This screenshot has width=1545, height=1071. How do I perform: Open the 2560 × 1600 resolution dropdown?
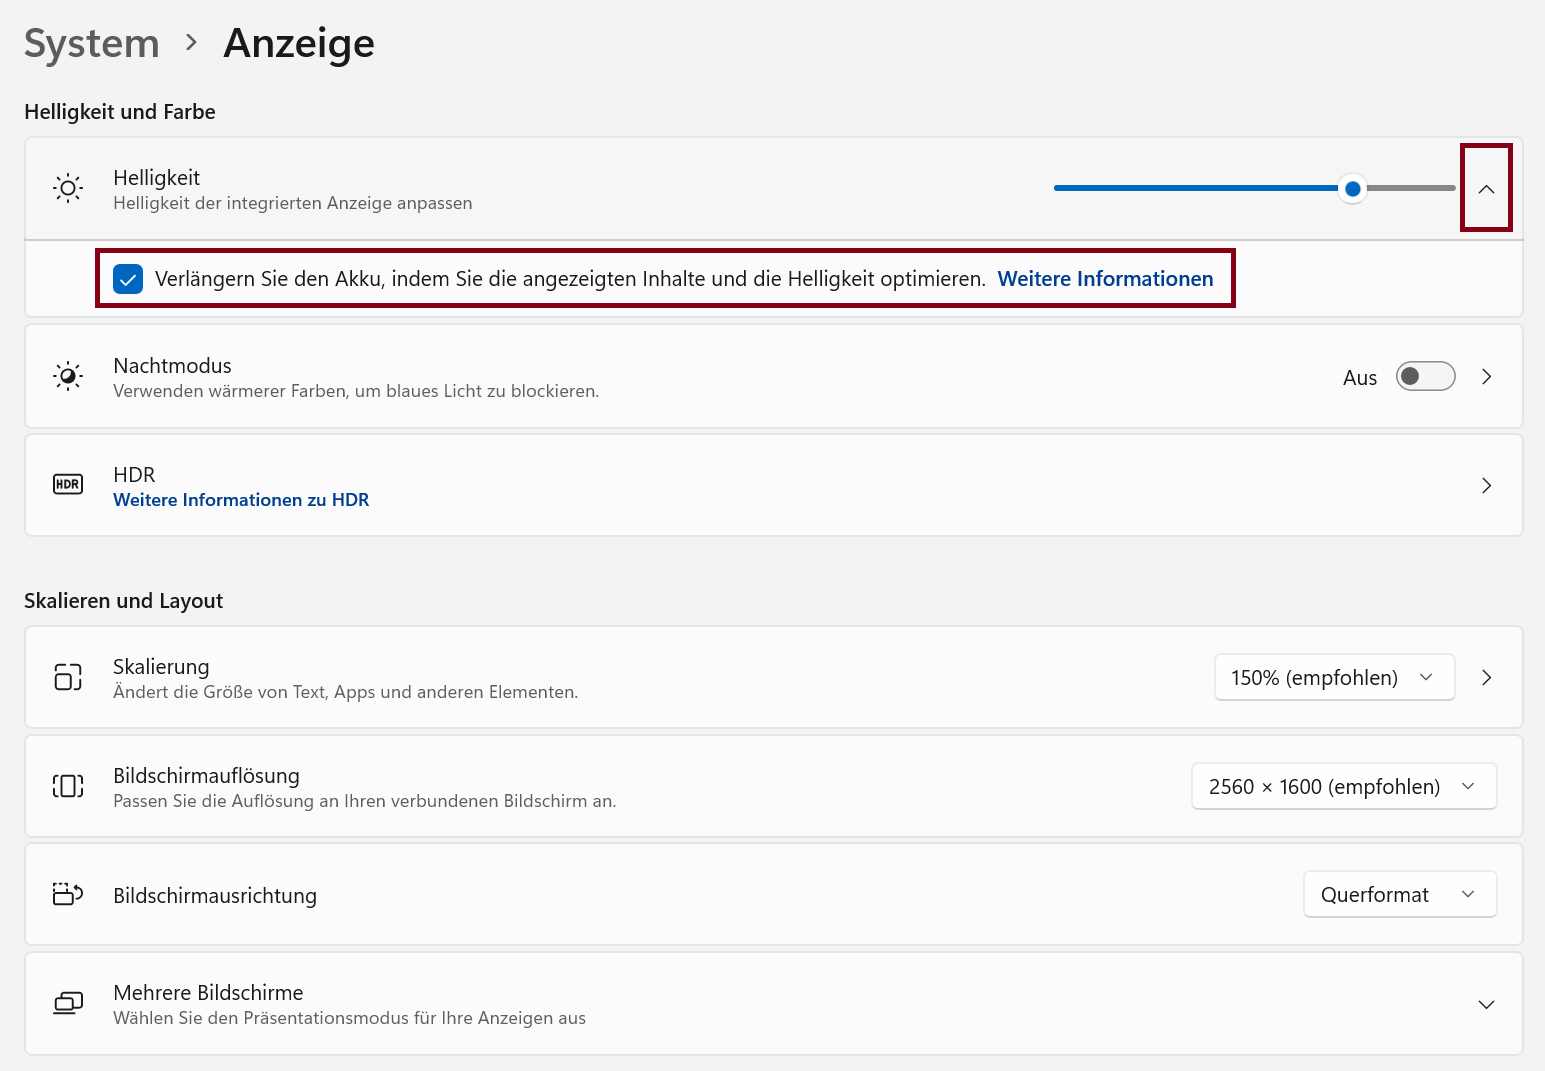click(1344, 786)
